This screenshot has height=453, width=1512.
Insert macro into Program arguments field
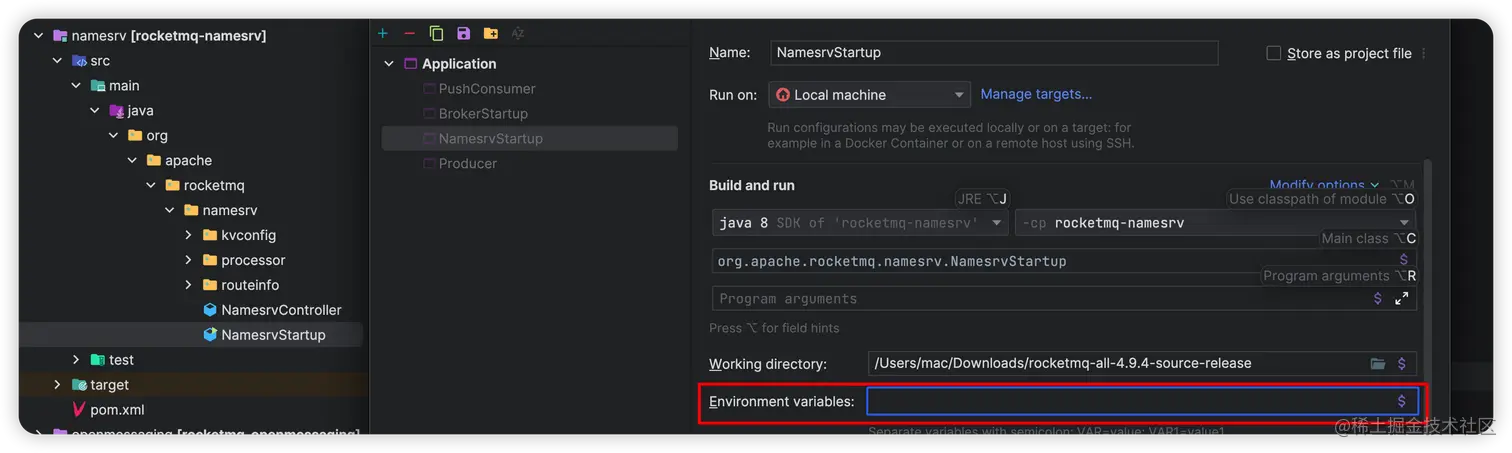point(1377,298)
